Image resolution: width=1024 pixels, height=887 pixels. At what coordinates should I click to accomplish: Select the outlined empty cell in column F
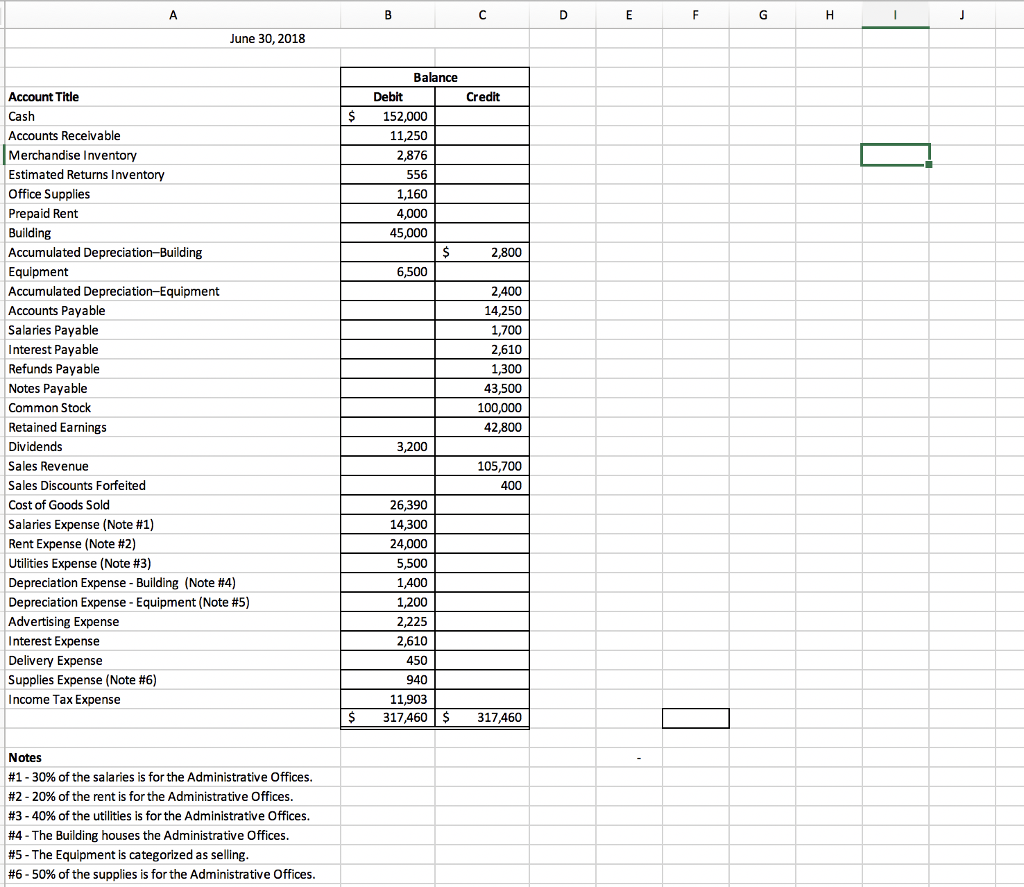pos(695,717)
